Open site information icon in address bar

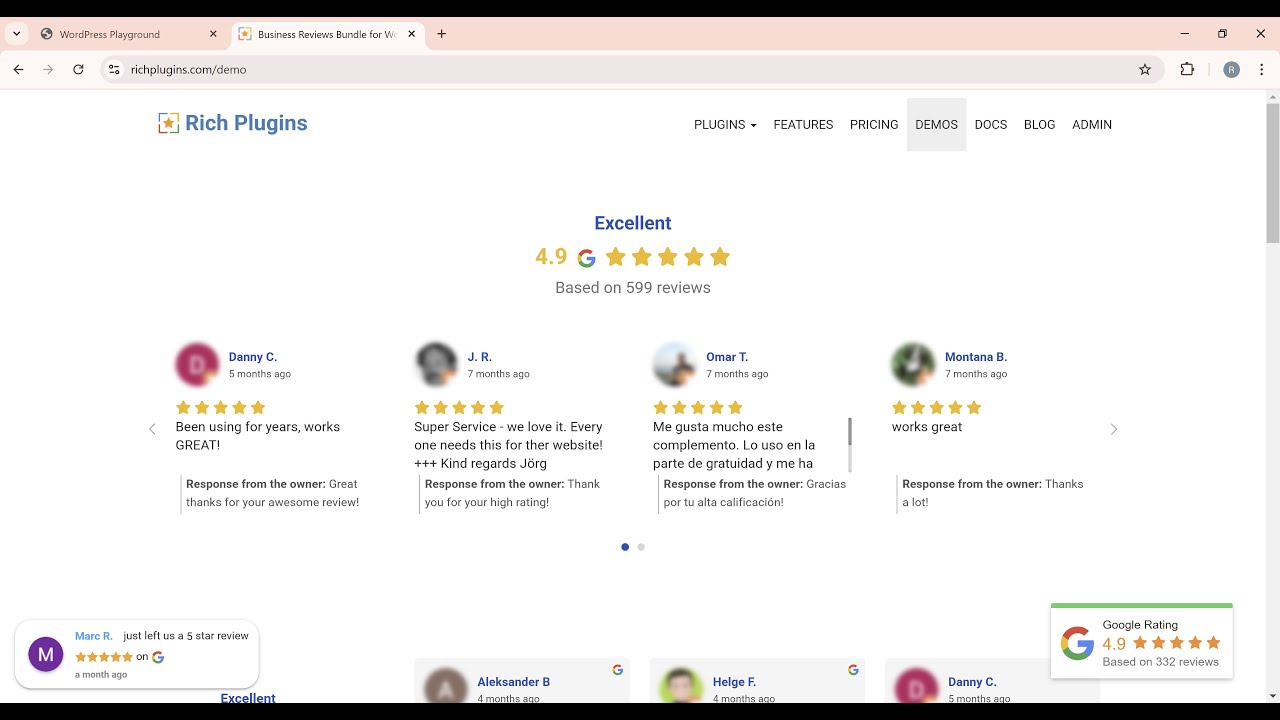[x=114, y=69]
